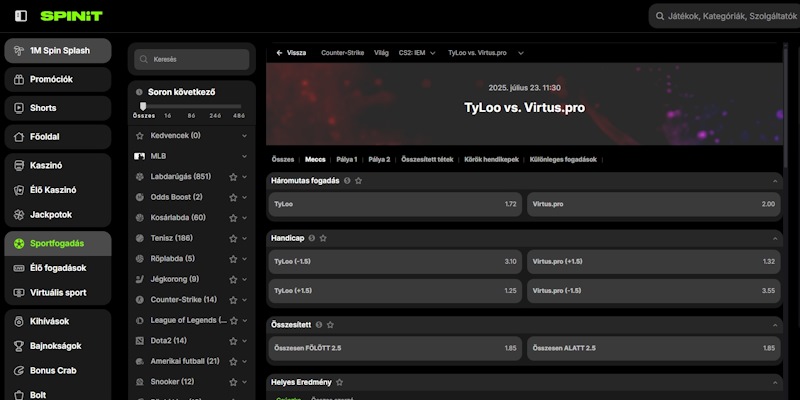Image resolution: width=800 pixels, height=400 pixels.
Task: Click info icon next to Összesített
Action: (x=319, y=324)
